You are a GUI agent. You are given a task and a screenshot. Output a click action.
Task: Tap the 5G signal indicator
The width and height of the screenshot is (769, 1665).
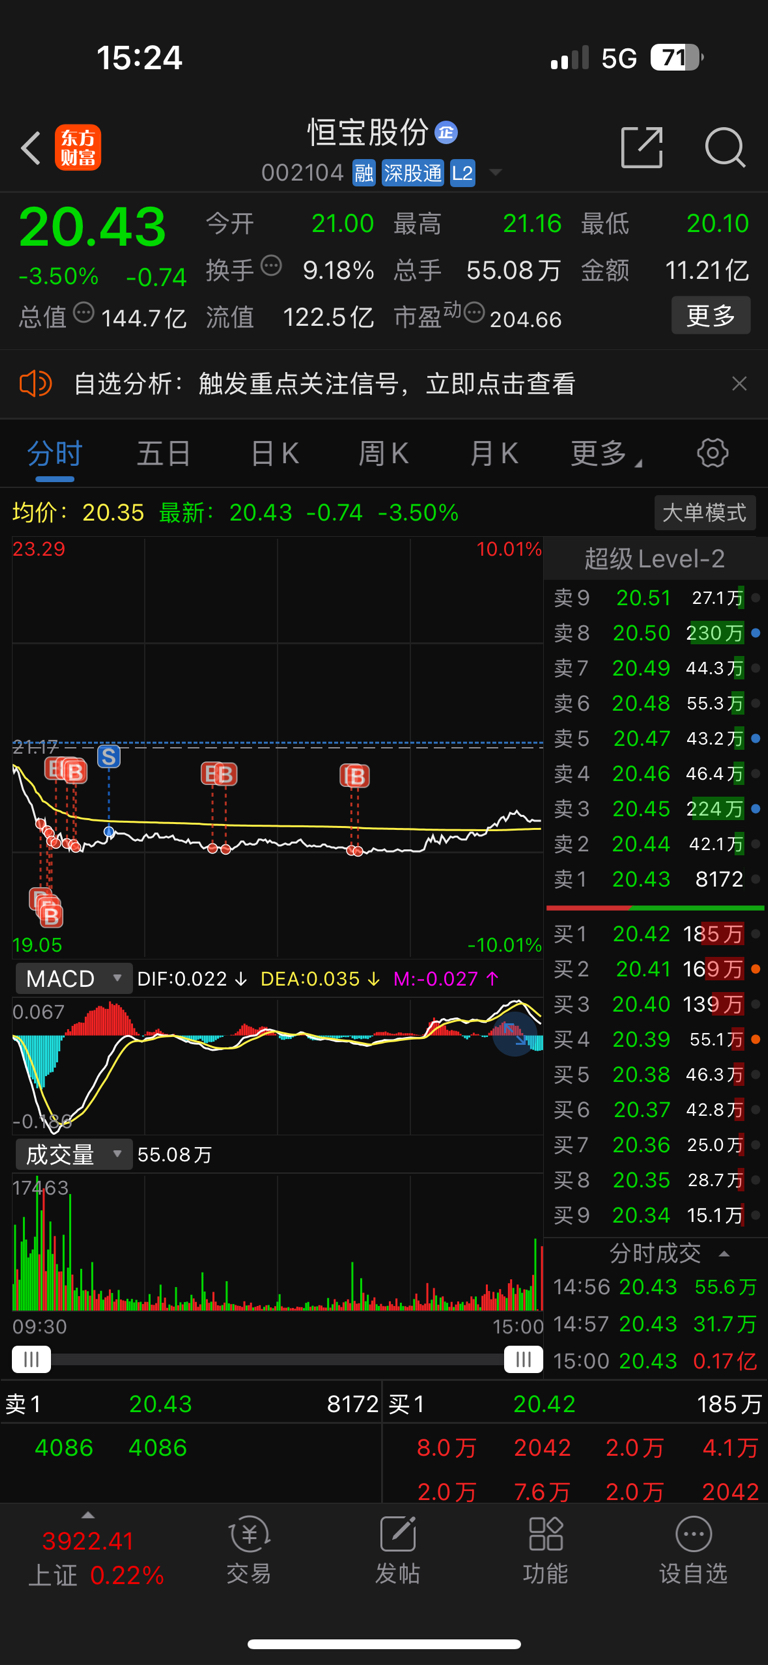pos(619,59)
